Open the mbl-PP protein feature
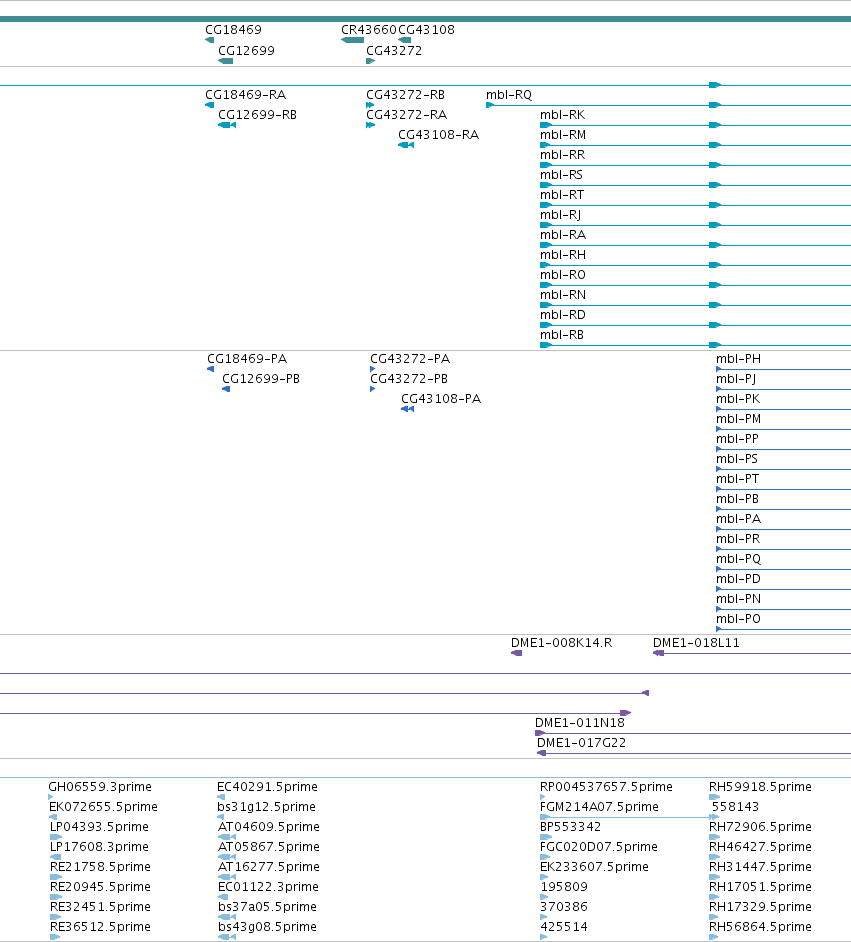The width and height of the screenshot is (851, 942). (x=737, y=439)
